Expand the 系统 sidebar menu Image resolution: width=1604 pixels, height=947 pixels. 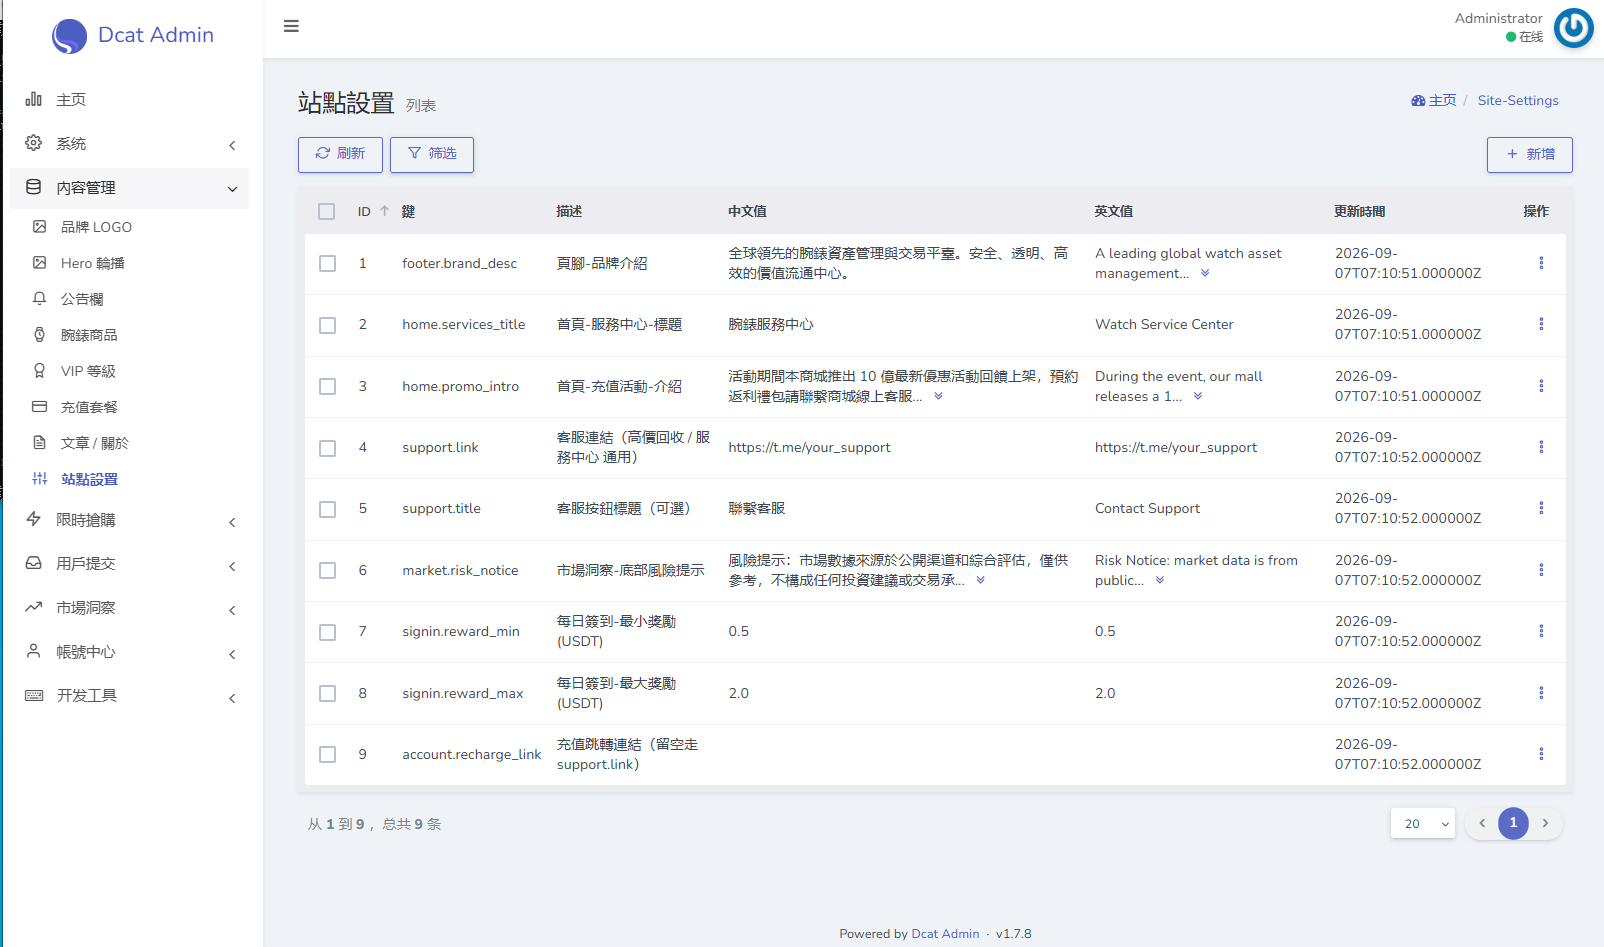click(x=131, y=144)
